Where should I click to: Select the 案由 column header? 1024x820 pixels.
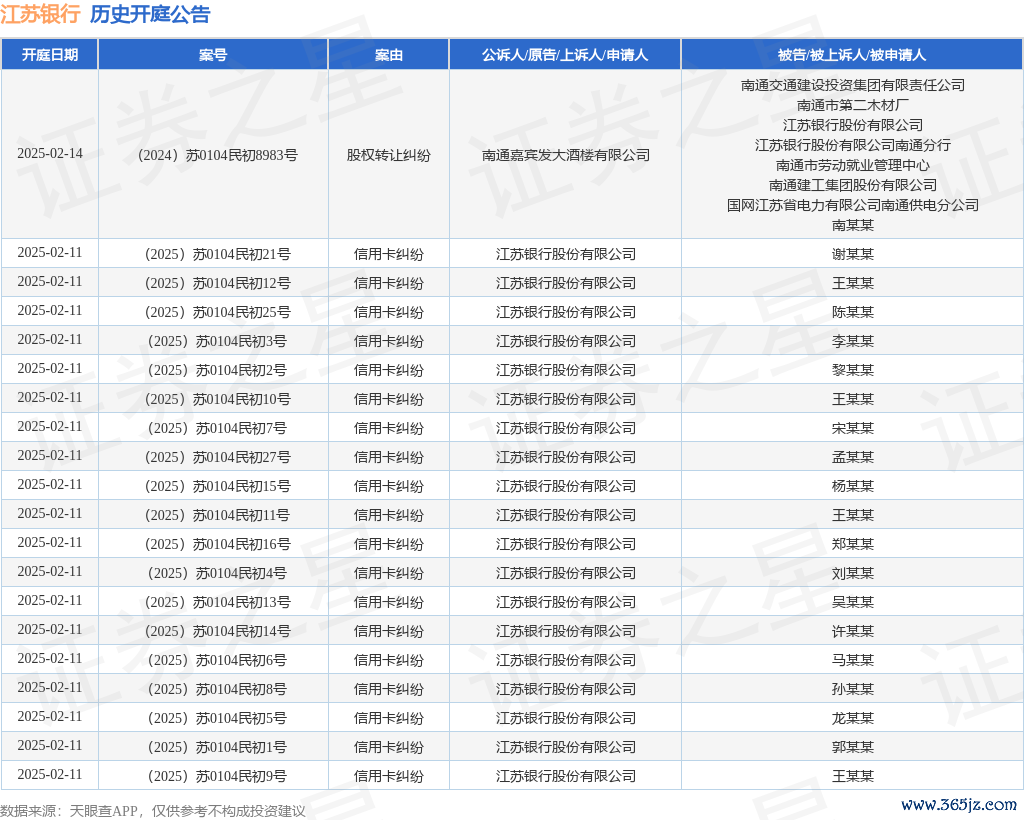point(389,55)
